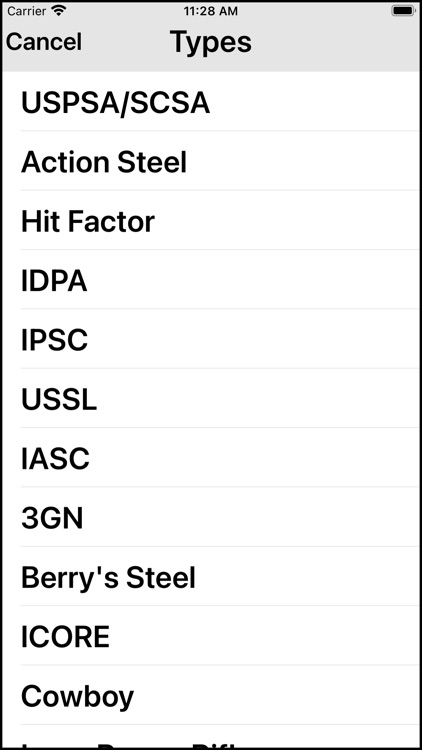Click empty area right of IDPA row
This screenshot has height=750, width=422.
click(254, 280)
